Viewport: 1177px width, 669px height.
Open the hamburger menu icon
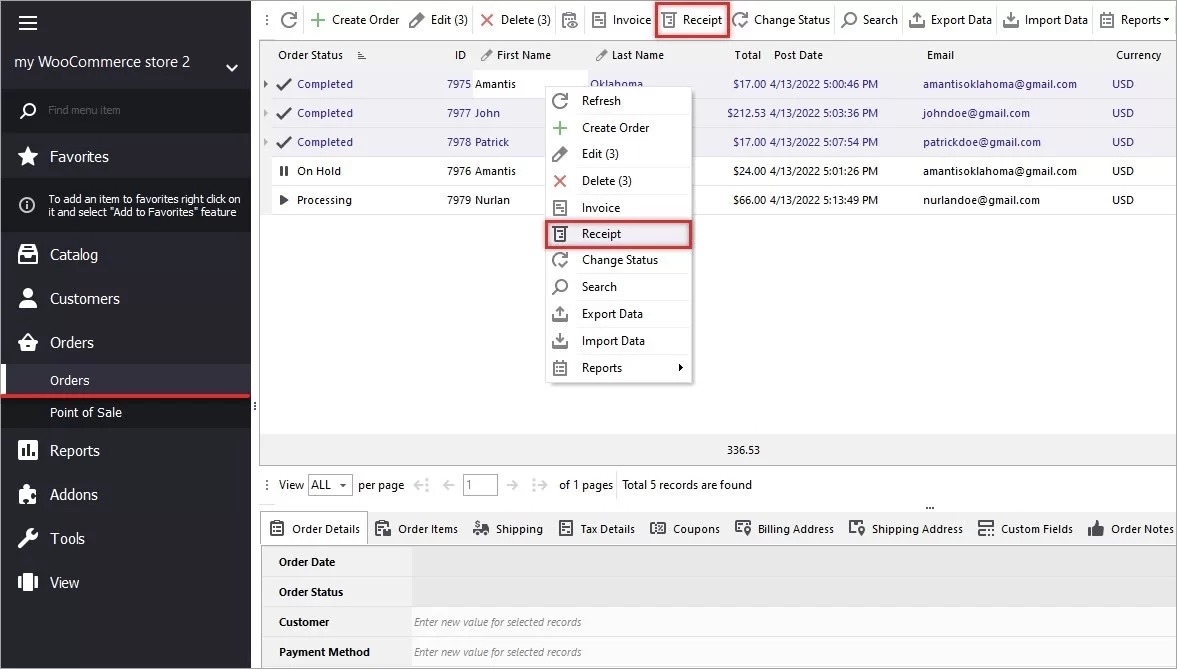click(x=28, y=23)
